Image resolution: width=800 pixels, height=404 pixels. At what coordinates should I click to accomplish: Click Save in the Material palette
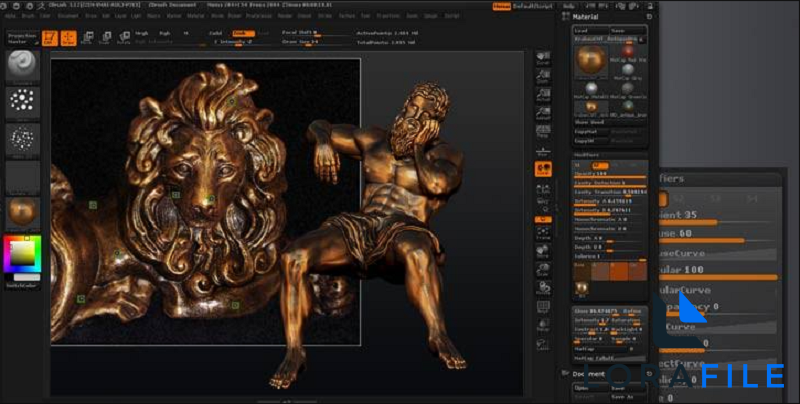[x=628, y=31]
